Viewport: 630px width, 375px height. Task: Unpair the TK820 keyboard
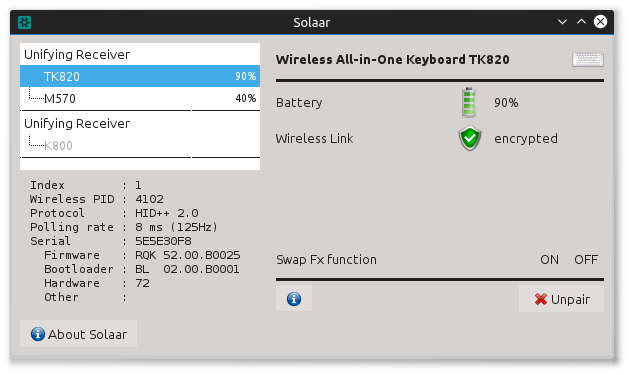tap(561, 299)
